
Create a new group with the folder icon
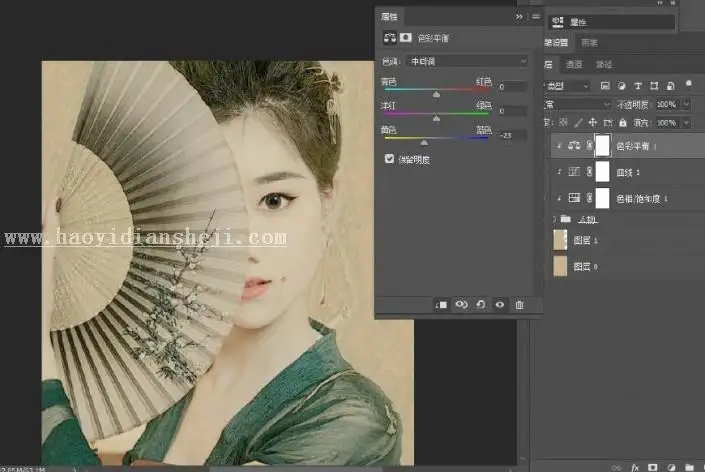coord(689,468)
